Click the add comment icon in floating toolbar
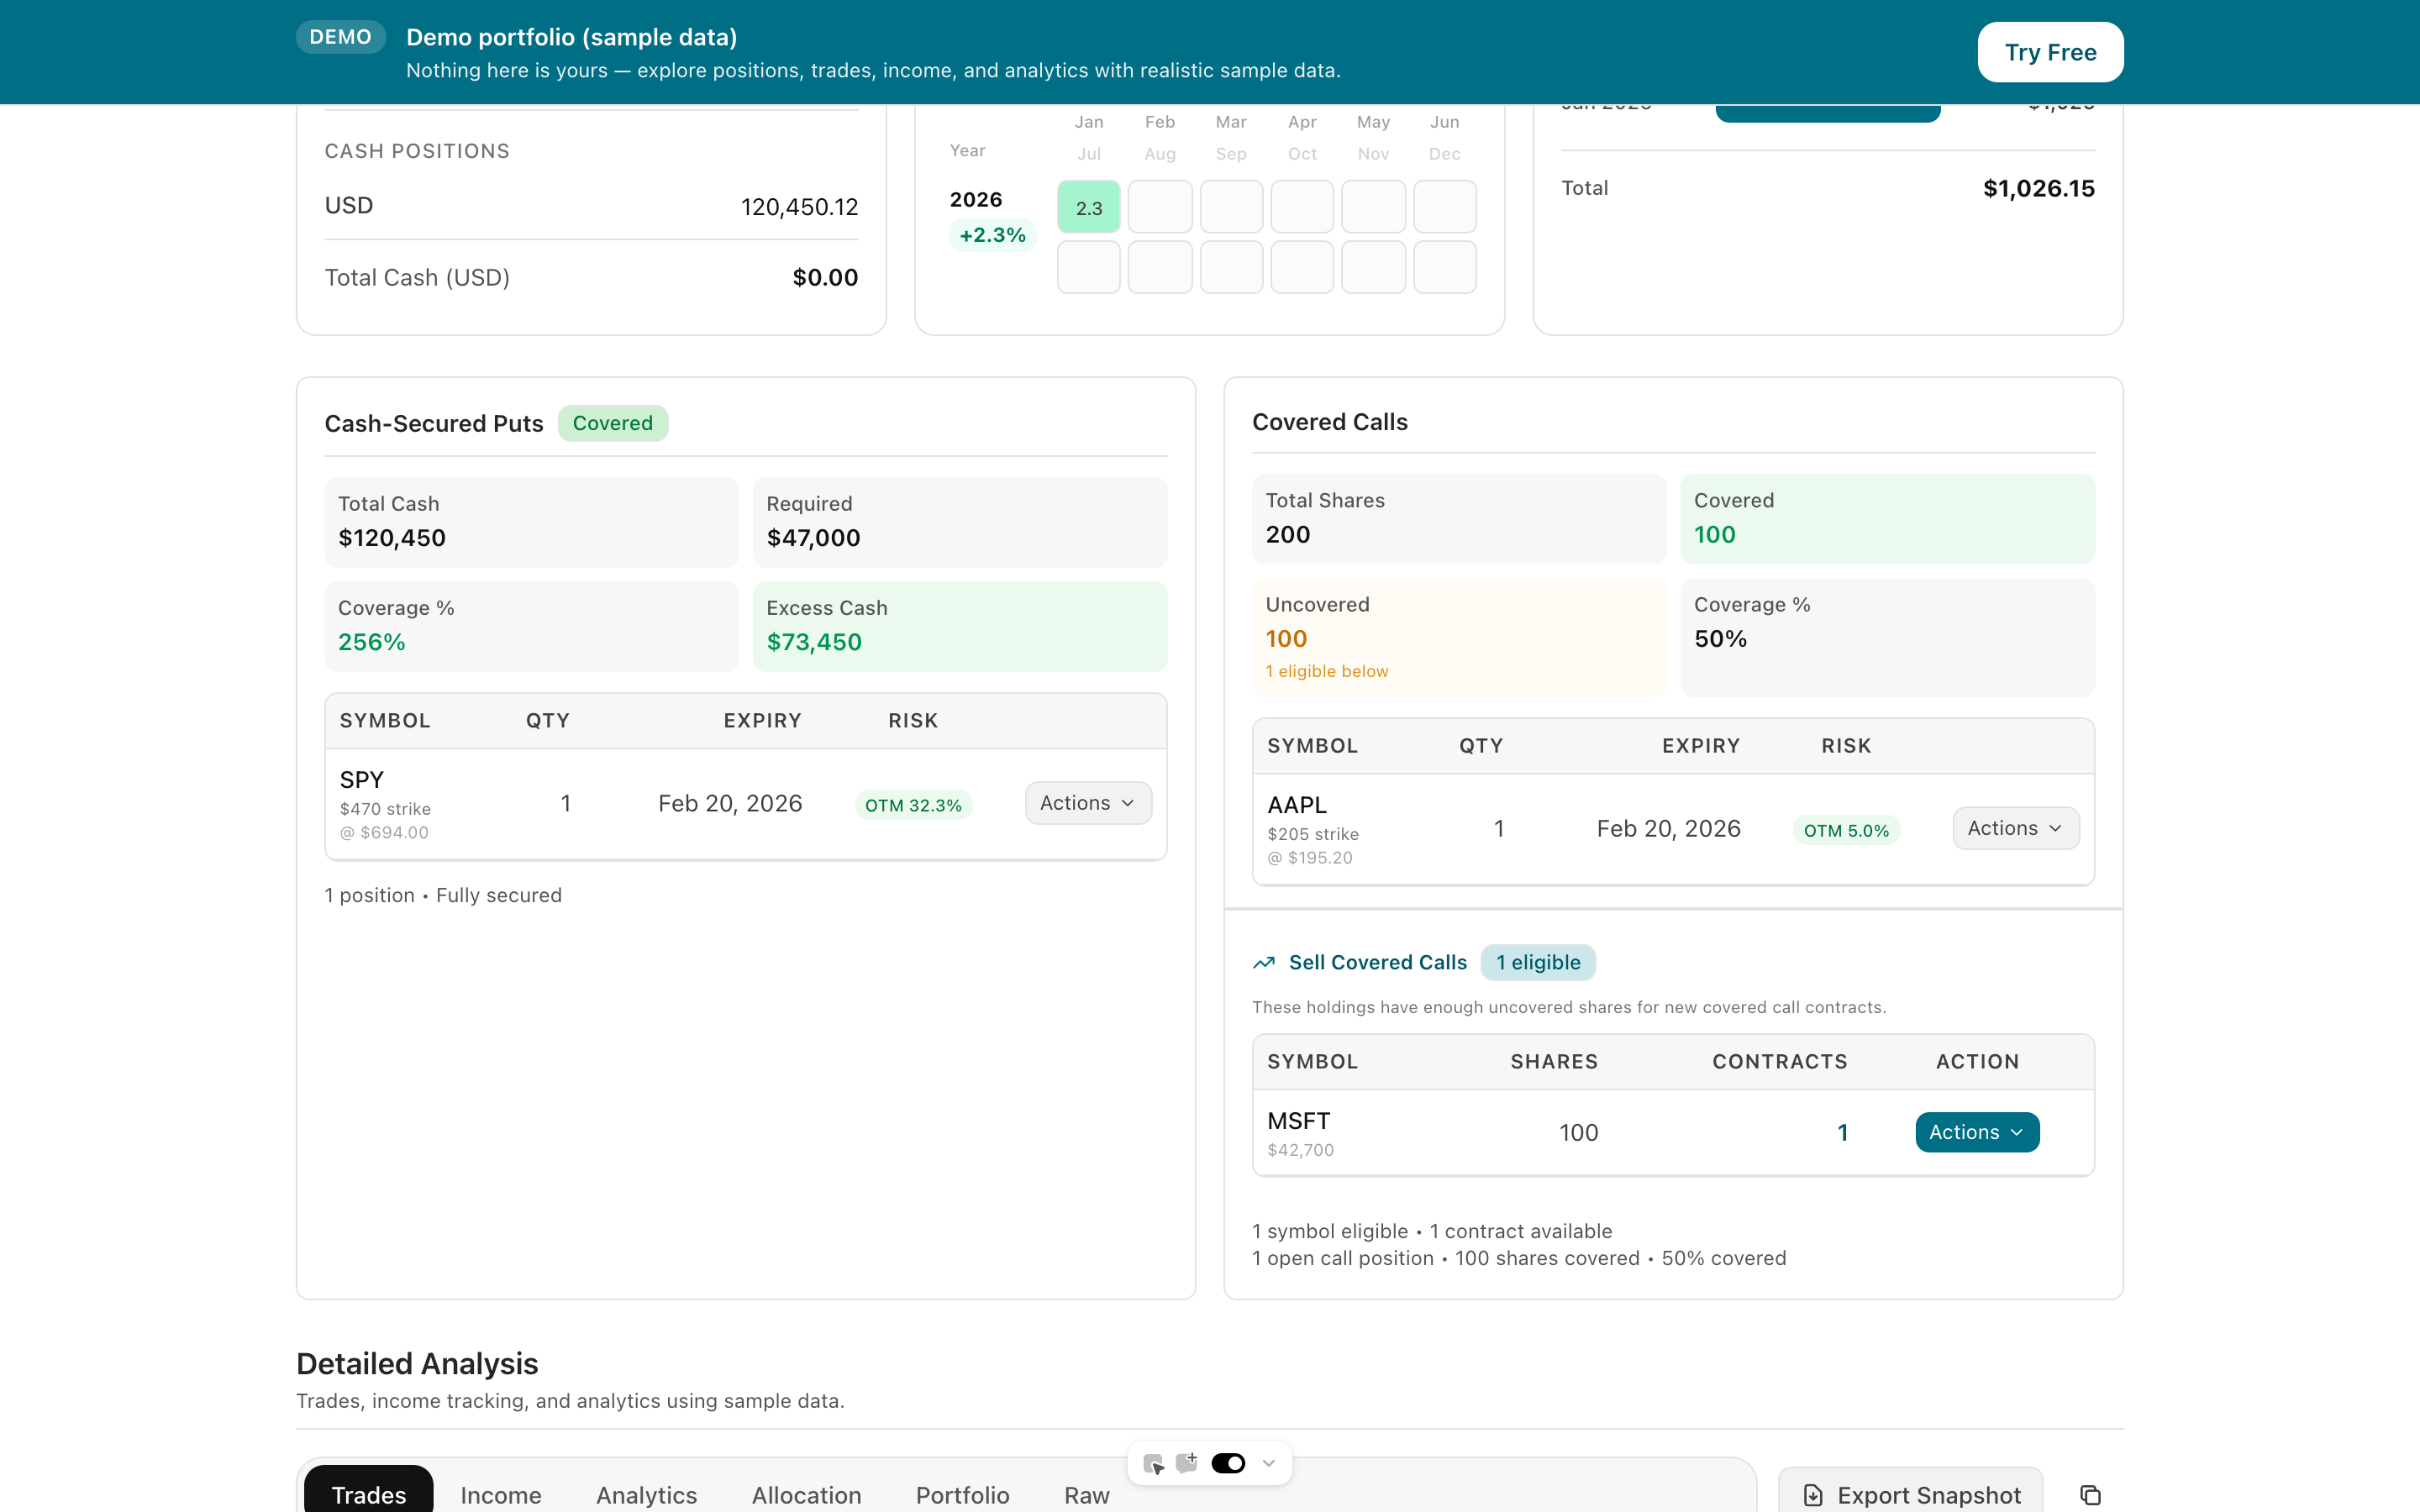This screenshot has width=2420, height=1512. (1188, 1462)
